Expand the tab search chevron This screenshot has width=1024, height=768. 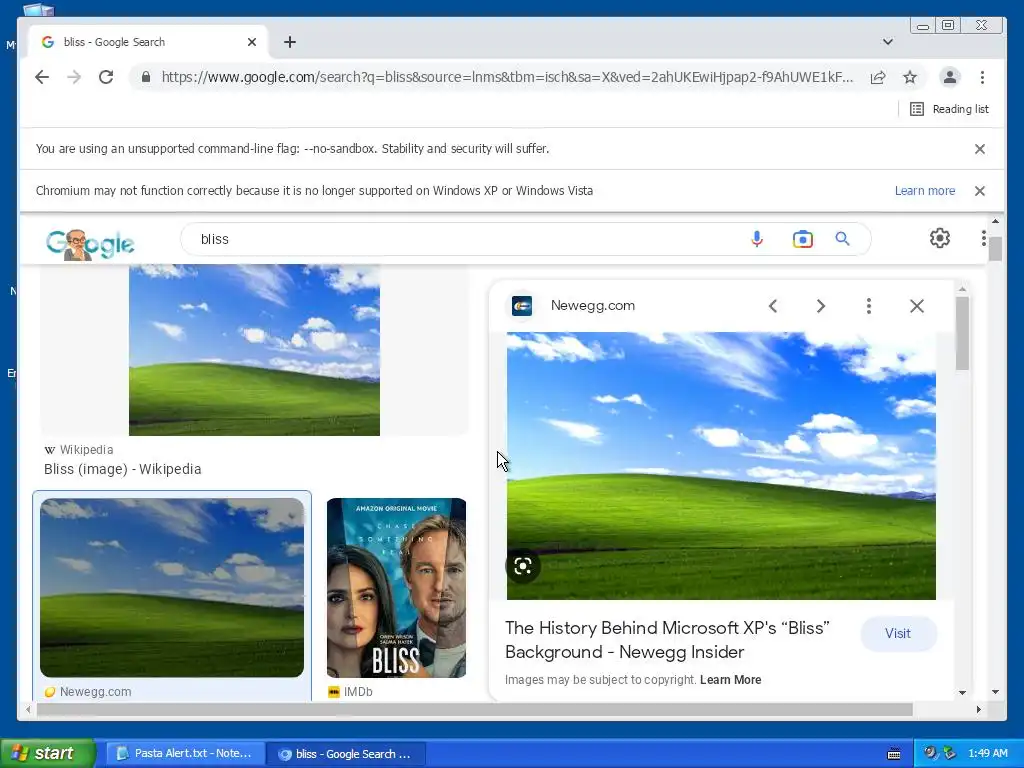888,42
